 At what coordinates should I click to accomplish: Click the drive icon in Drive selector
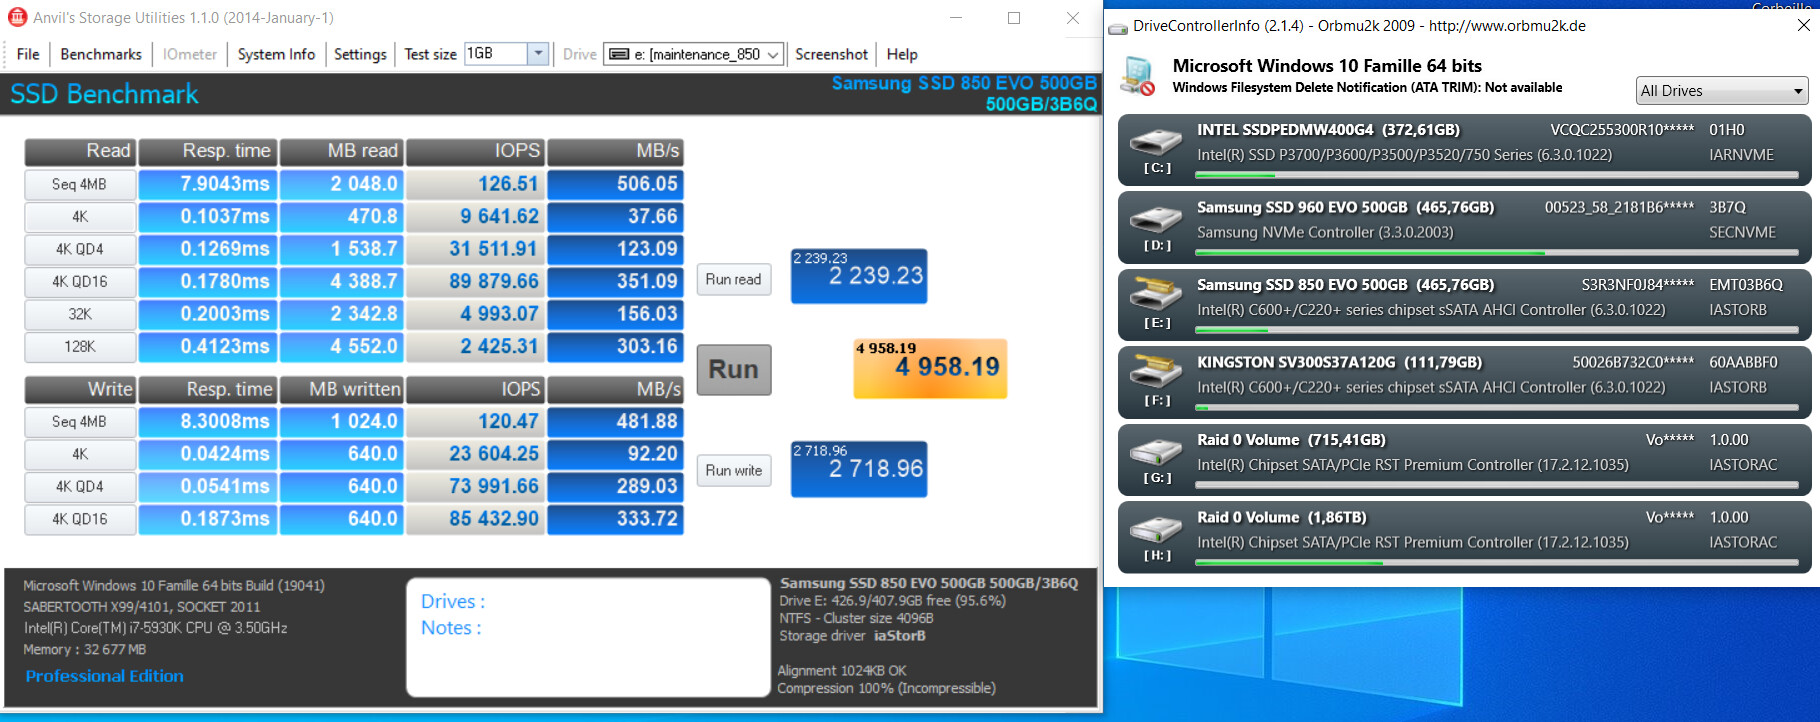(x=619, y=54)
